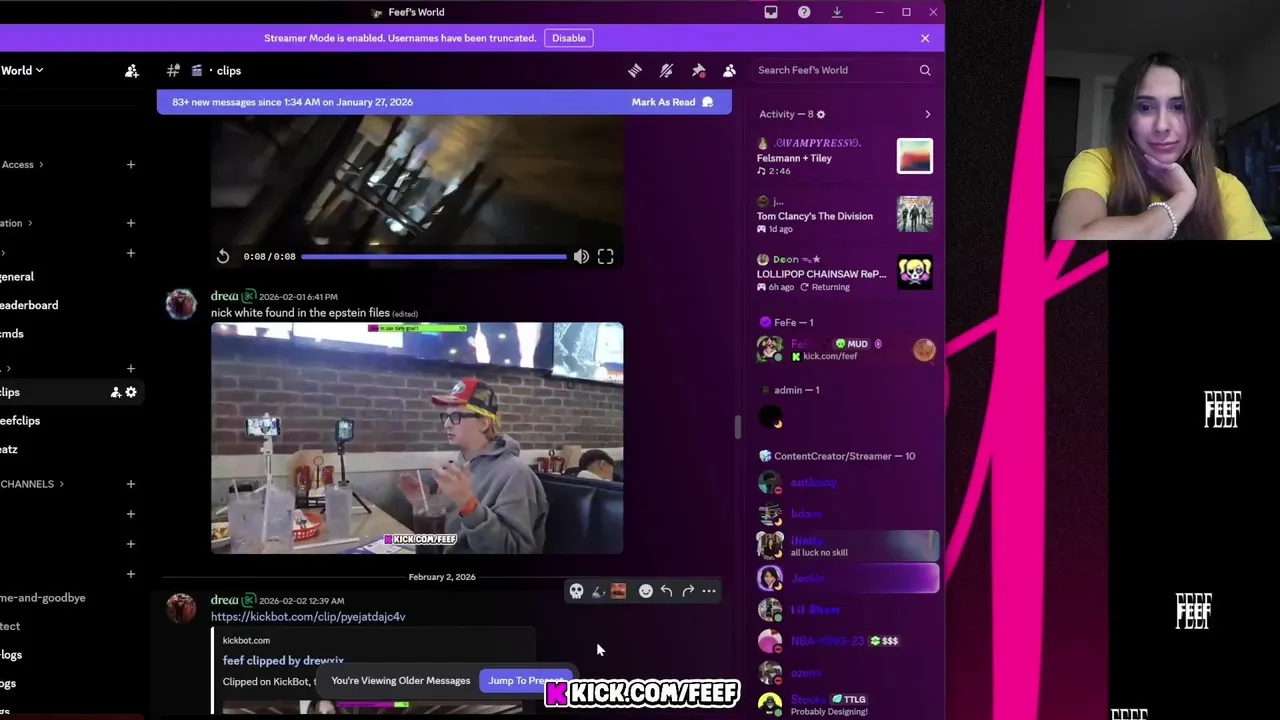
Task: Replay the video with the replay icon
Action: (x=223, y=257)
